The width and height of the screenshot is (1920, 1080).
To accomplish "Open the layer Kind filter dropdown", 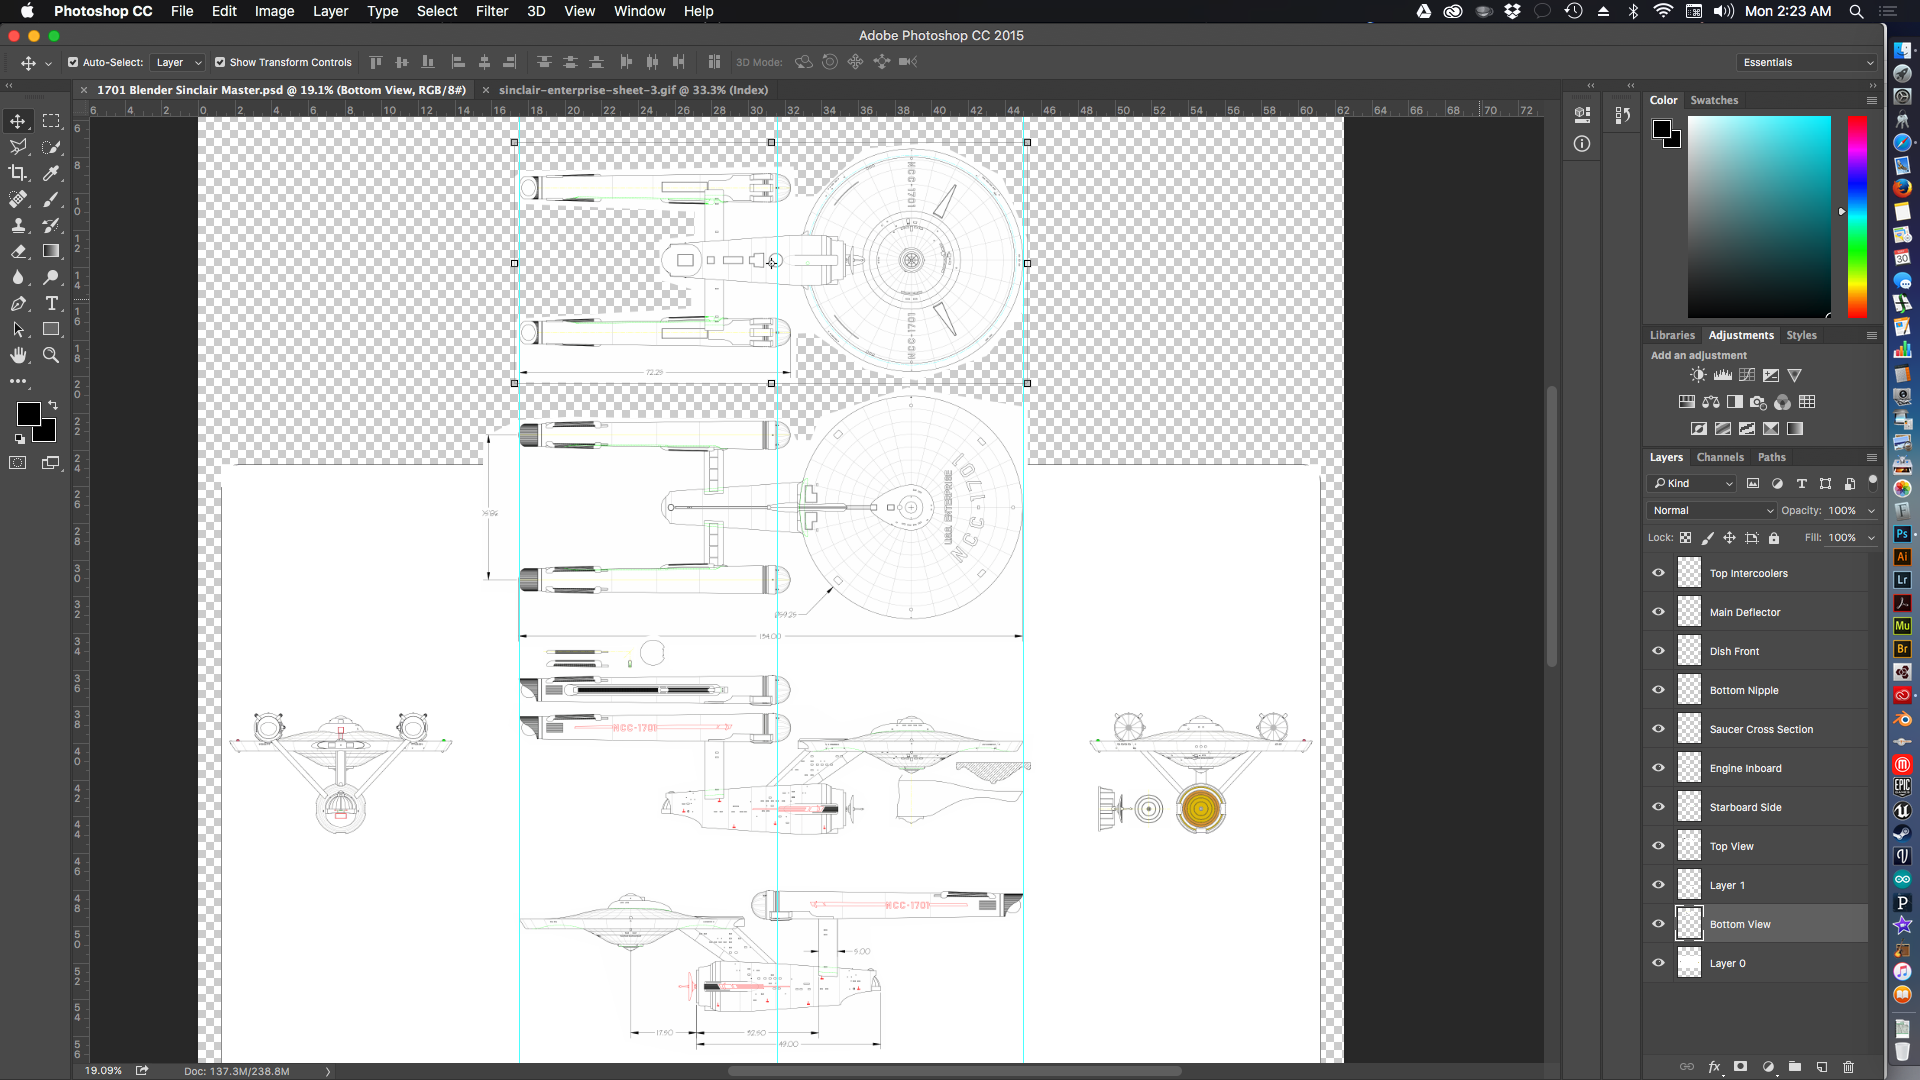I will coord(1693,483).
